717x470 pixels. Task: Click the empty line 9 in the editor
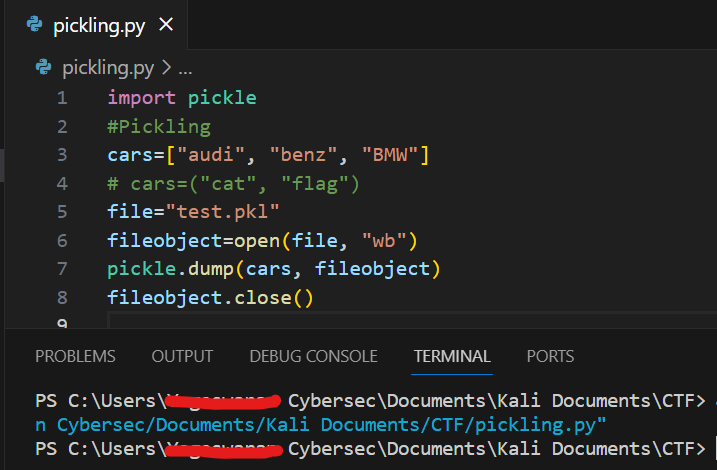412,320
